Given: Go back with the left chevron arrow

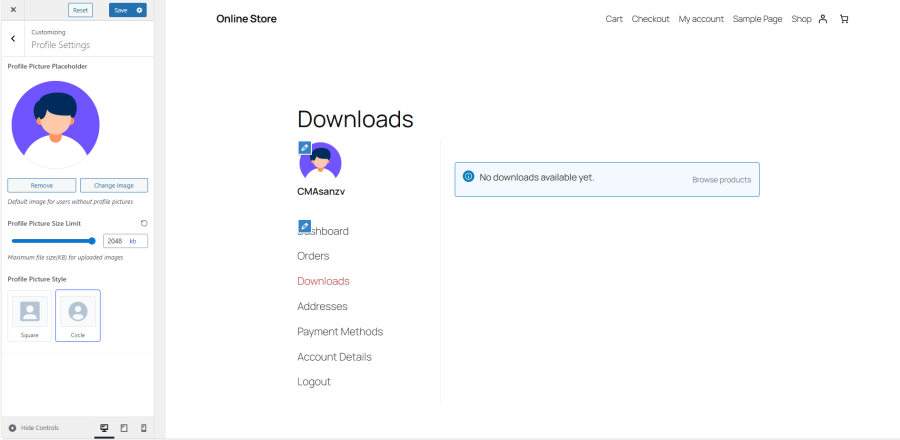Looking at the screenshot, I should [13, 38].
